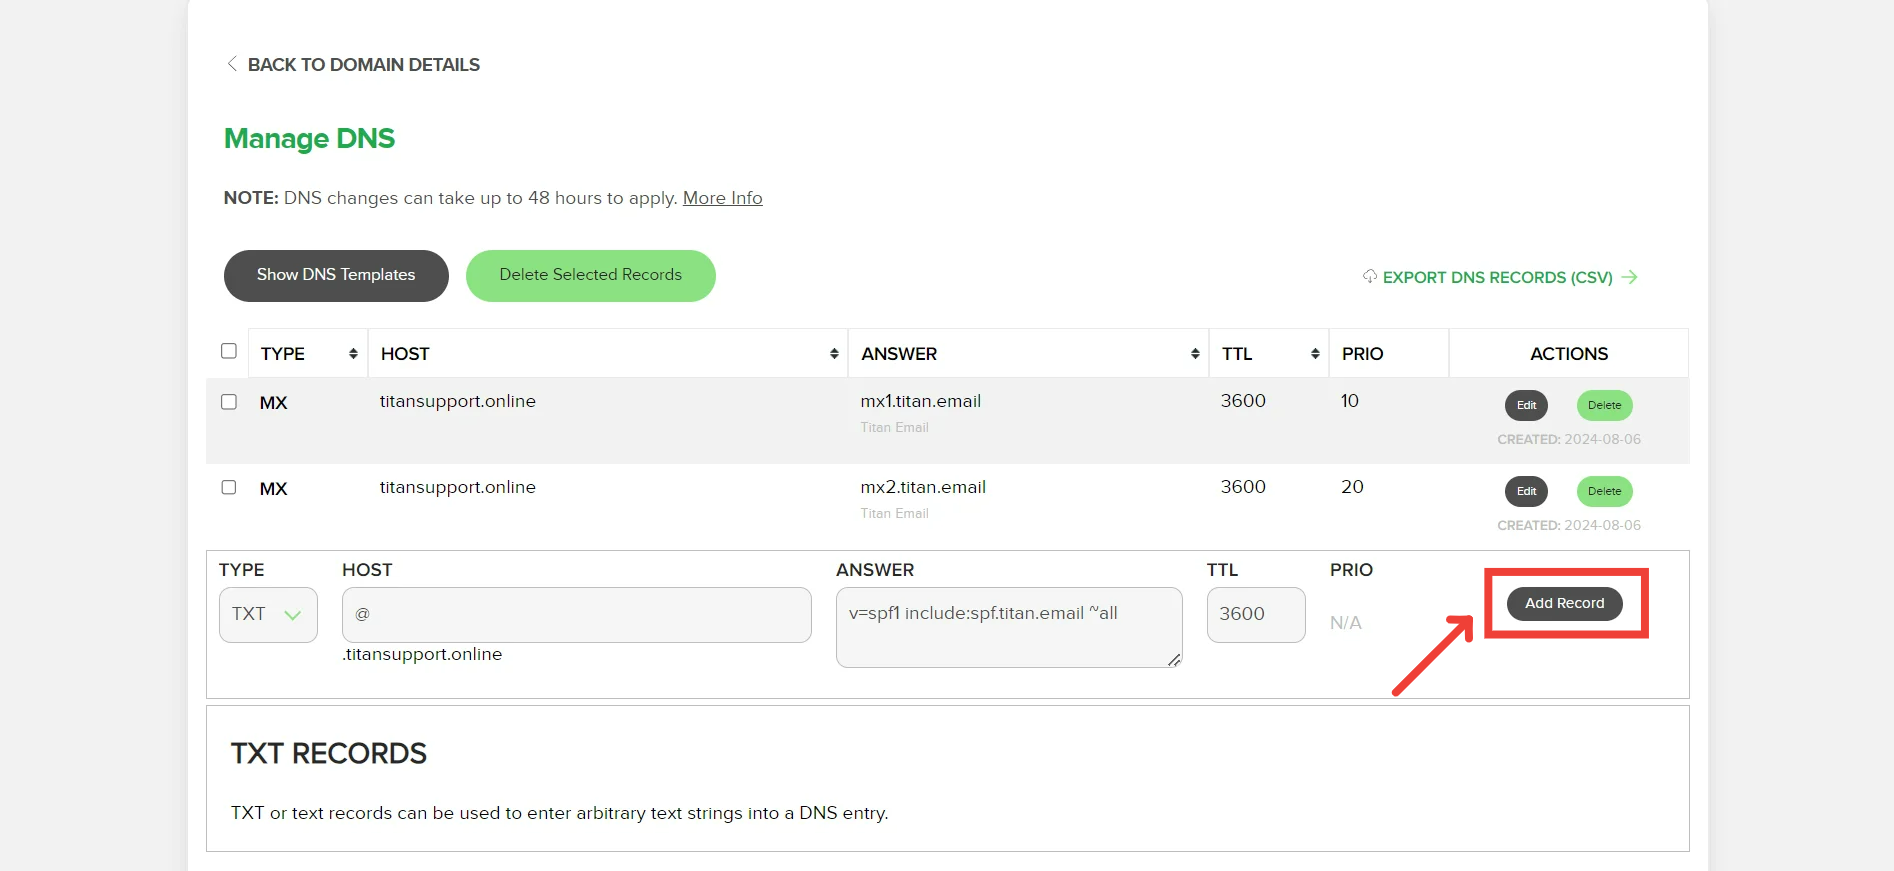Click the mx2.titan.email answer text
The width and height of the screenshot is (1894, 871).
[x=923, y=487]
